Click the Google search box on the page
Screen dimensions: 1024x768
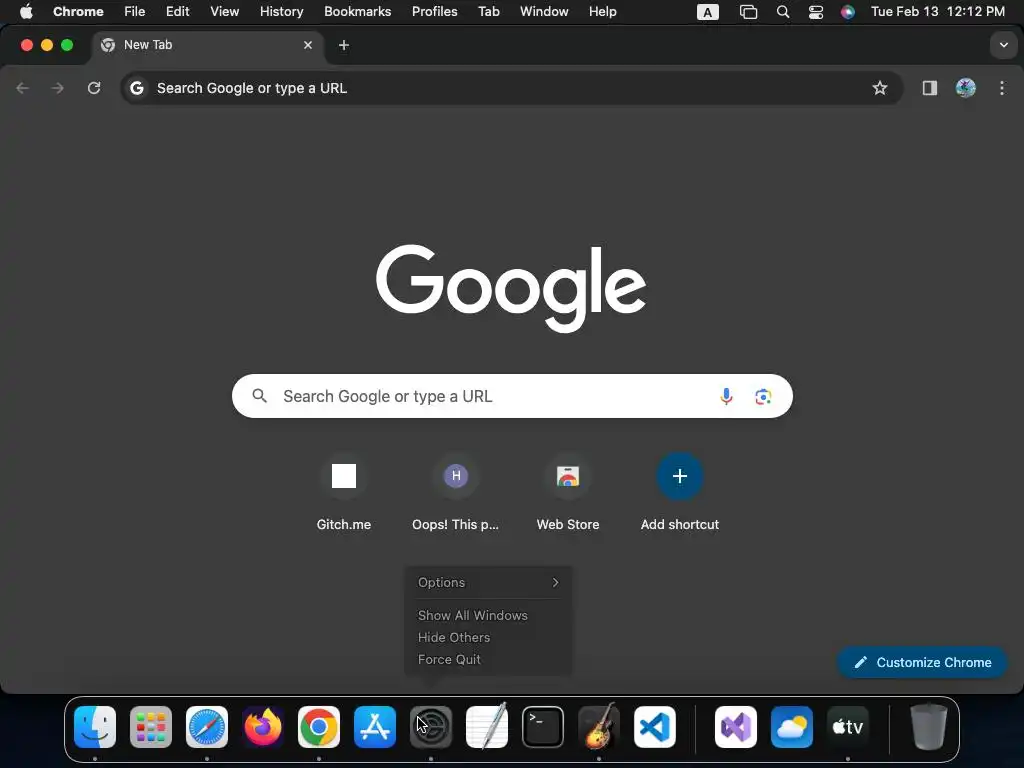(x=513, y=396)
